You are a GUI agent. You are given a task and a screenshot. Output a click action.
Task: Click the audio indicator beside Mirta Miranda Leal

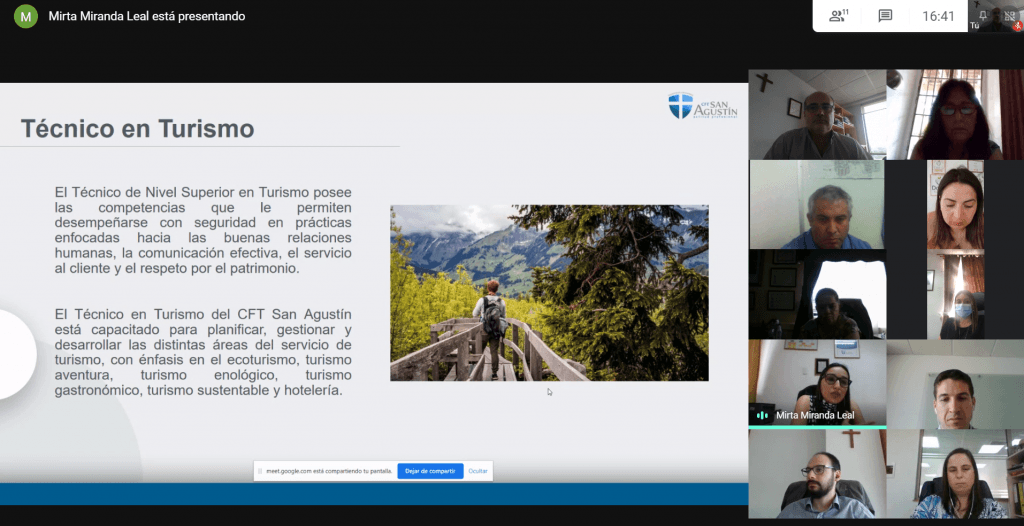(762, 415)
